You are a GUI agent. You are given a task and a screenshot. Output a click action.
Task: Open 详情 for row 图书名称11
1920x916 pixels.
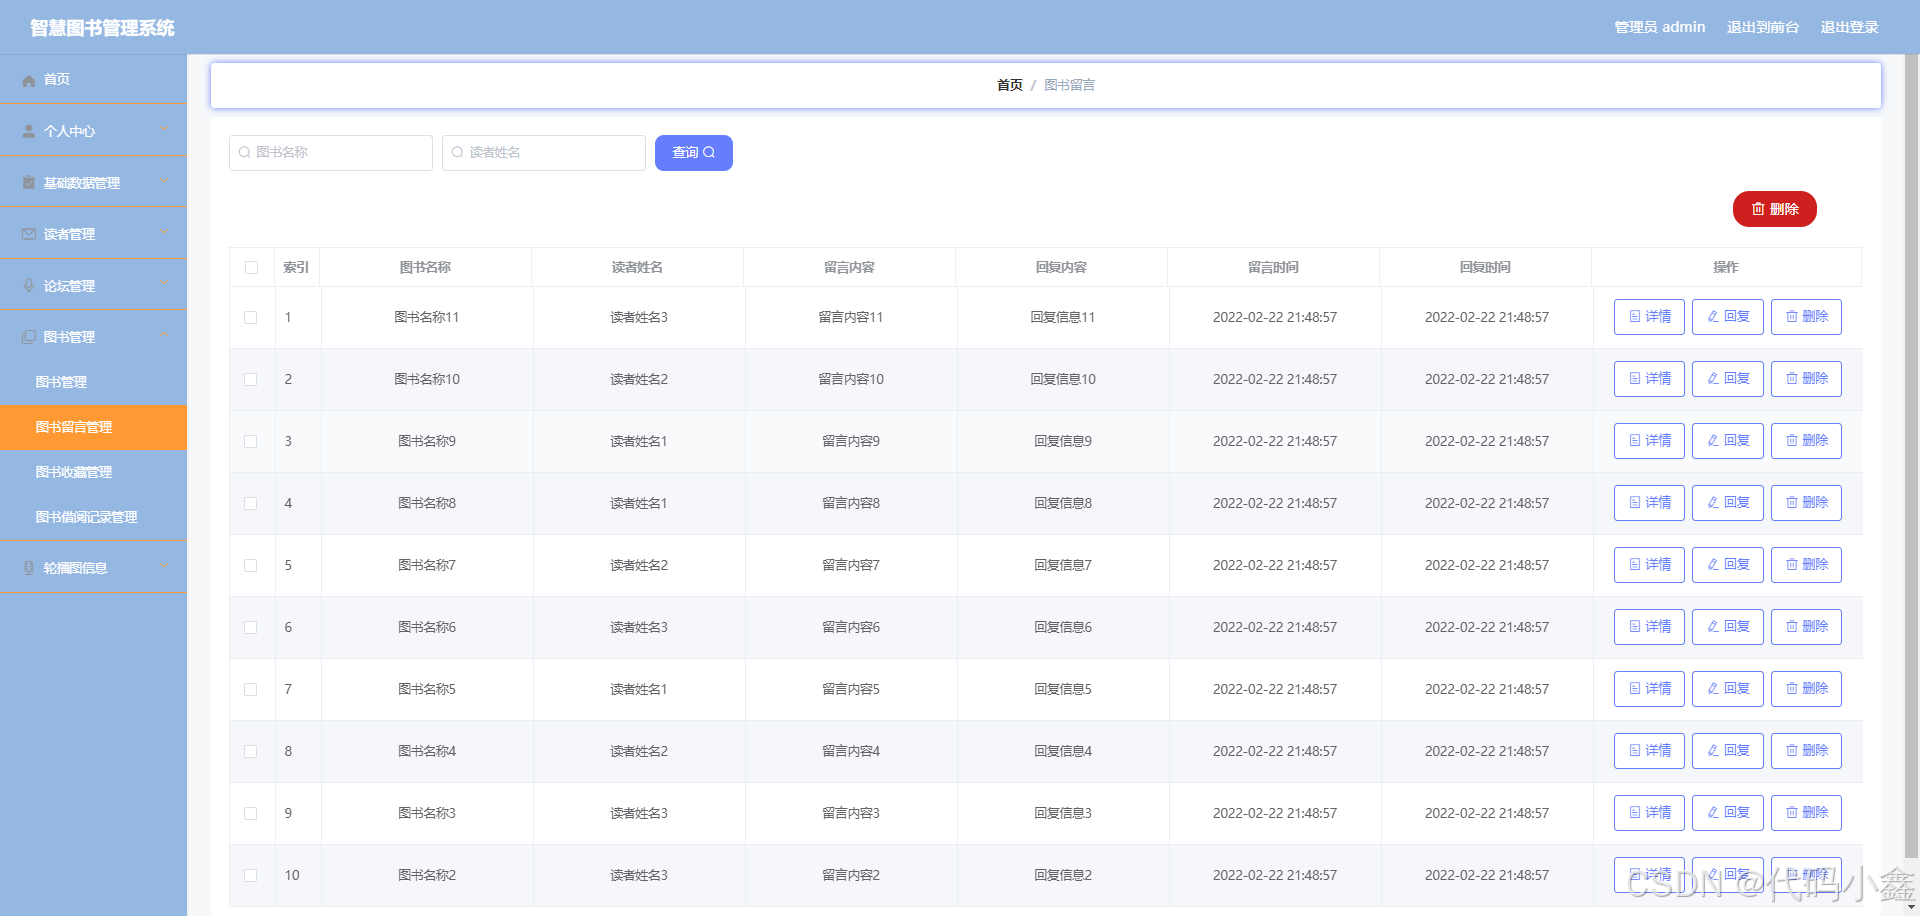click(1649, 317)
